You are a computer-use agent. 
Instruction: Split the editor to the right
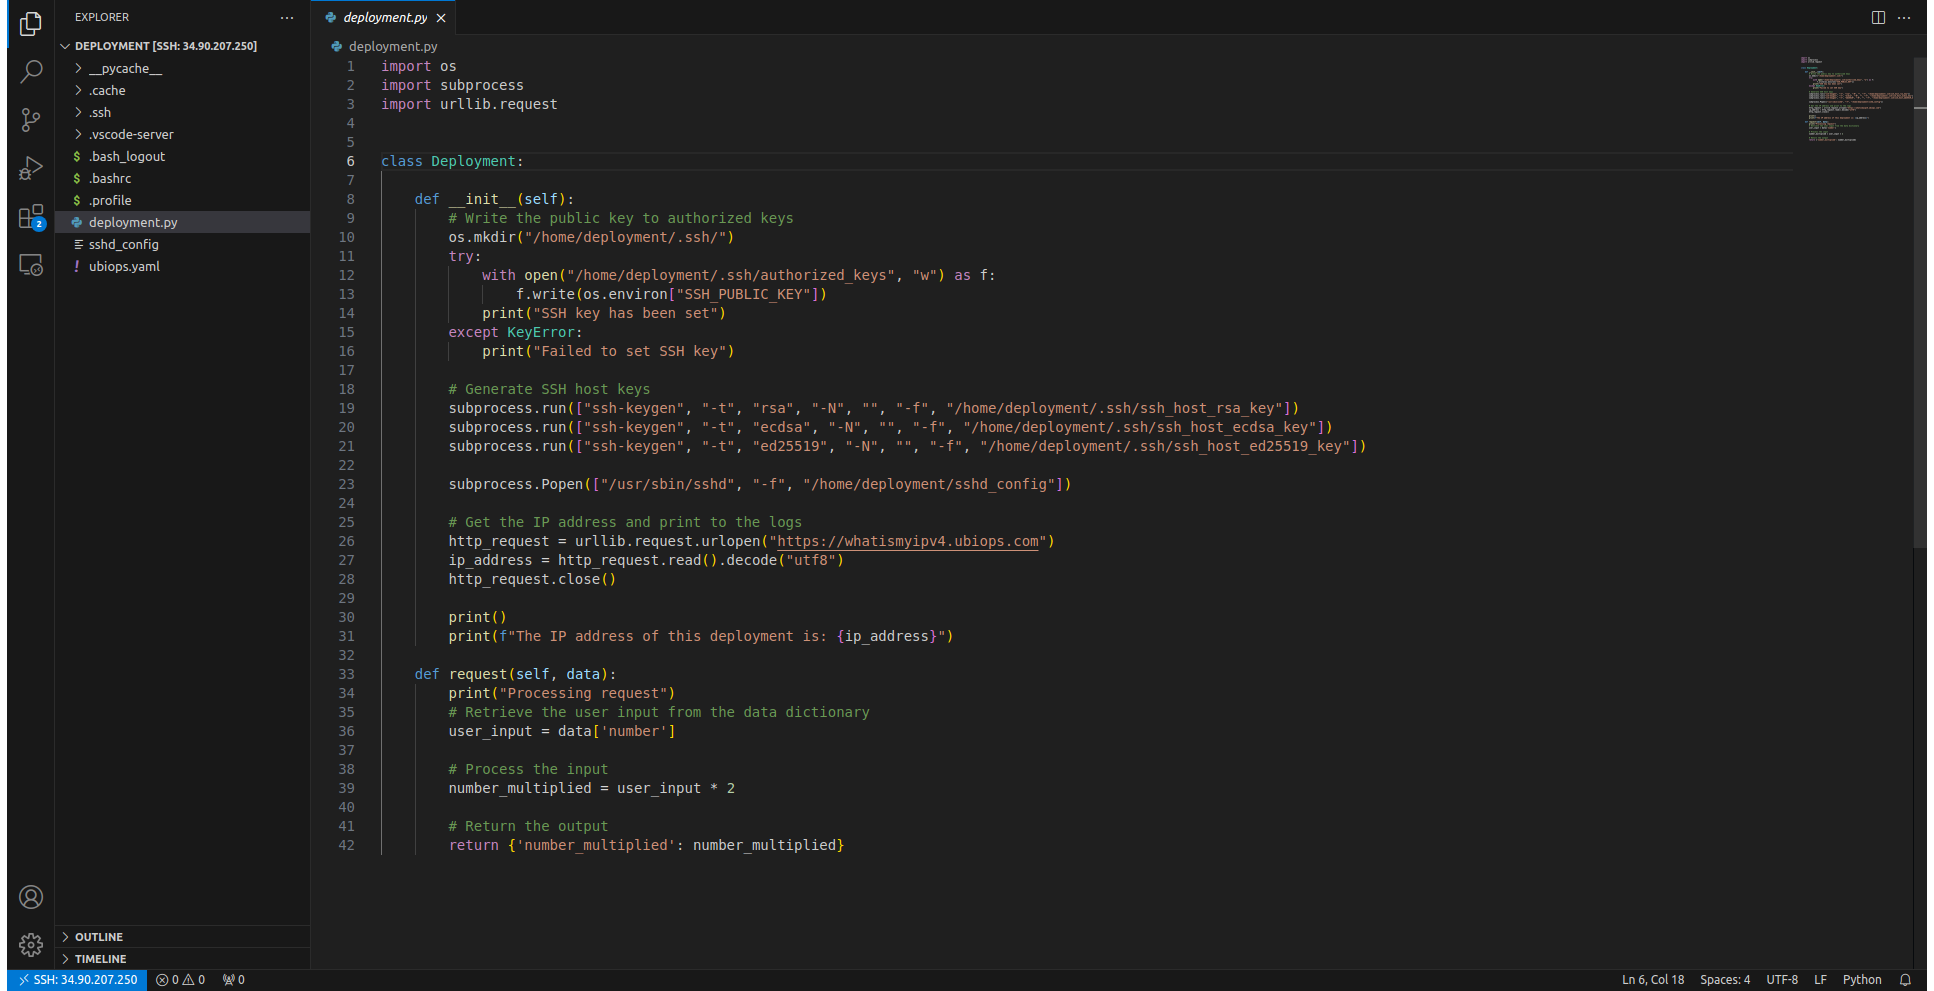1878,17
